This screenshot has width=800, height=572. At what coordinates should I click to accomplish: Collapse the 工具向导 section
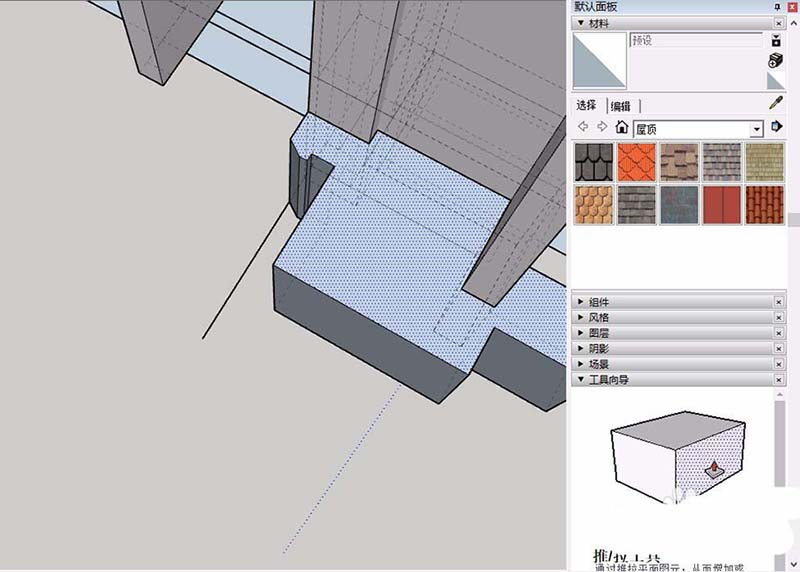pyautogui.click(x=581, y=380)
